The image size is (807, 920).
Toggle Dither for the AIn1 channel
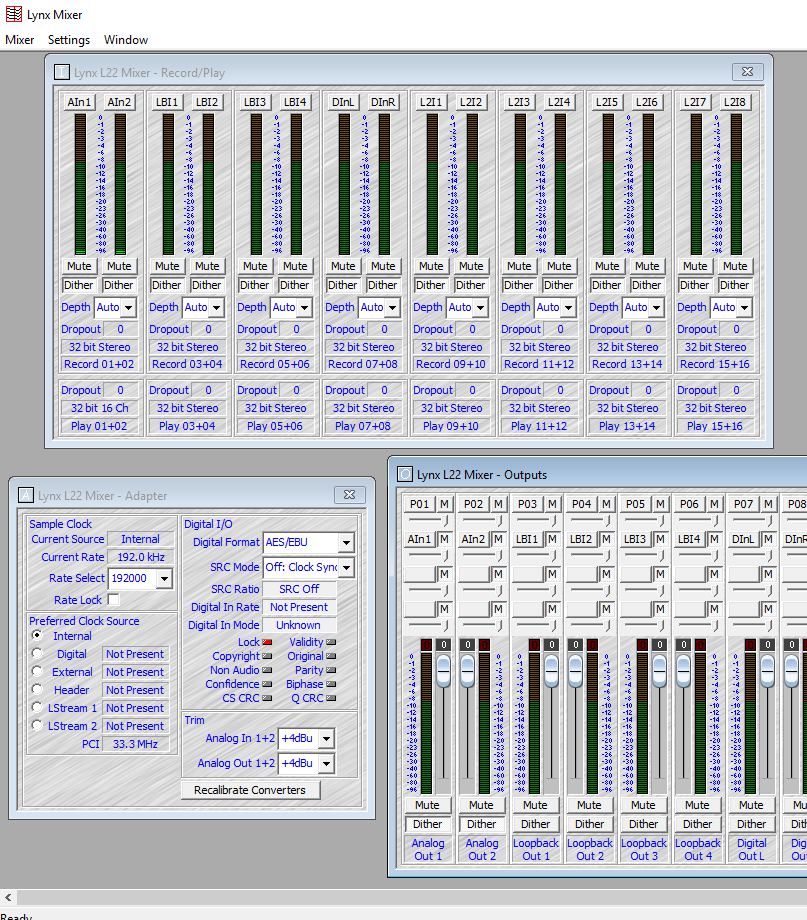pos(79,285)
